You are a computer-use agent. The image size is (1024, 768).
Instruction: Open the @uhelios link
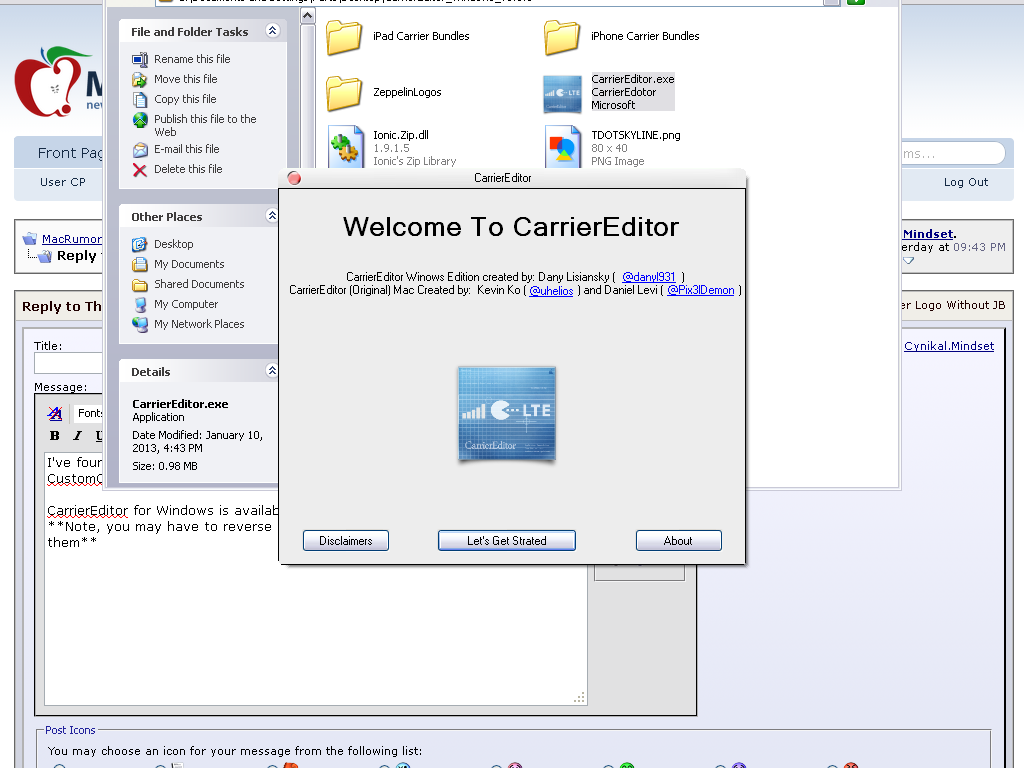pyautogui.click(x=551, y=291)
